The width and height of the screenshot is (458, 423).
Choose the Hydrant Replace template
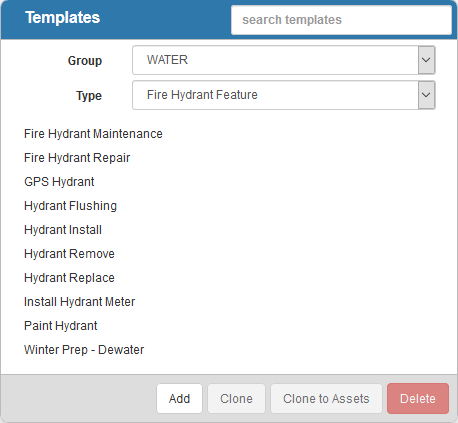click(x=69, y=278)
